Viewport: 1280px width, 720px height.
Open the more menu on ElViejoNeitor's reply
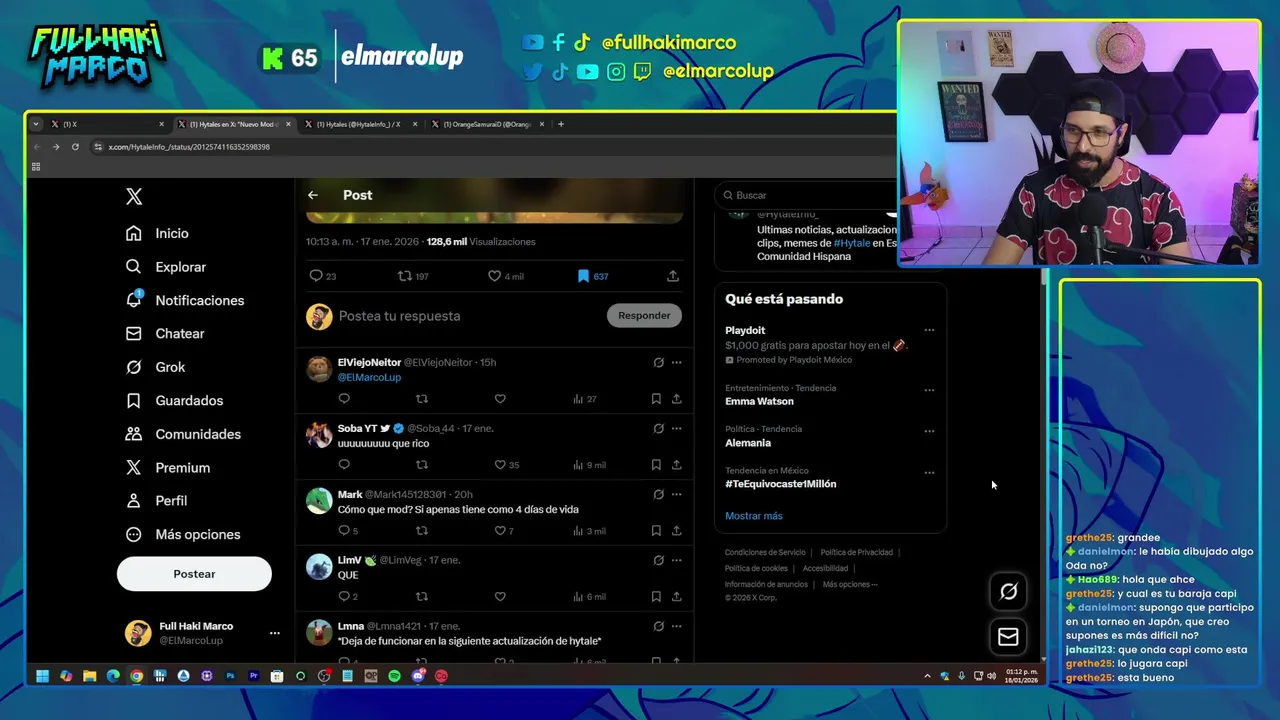point(677,363)
